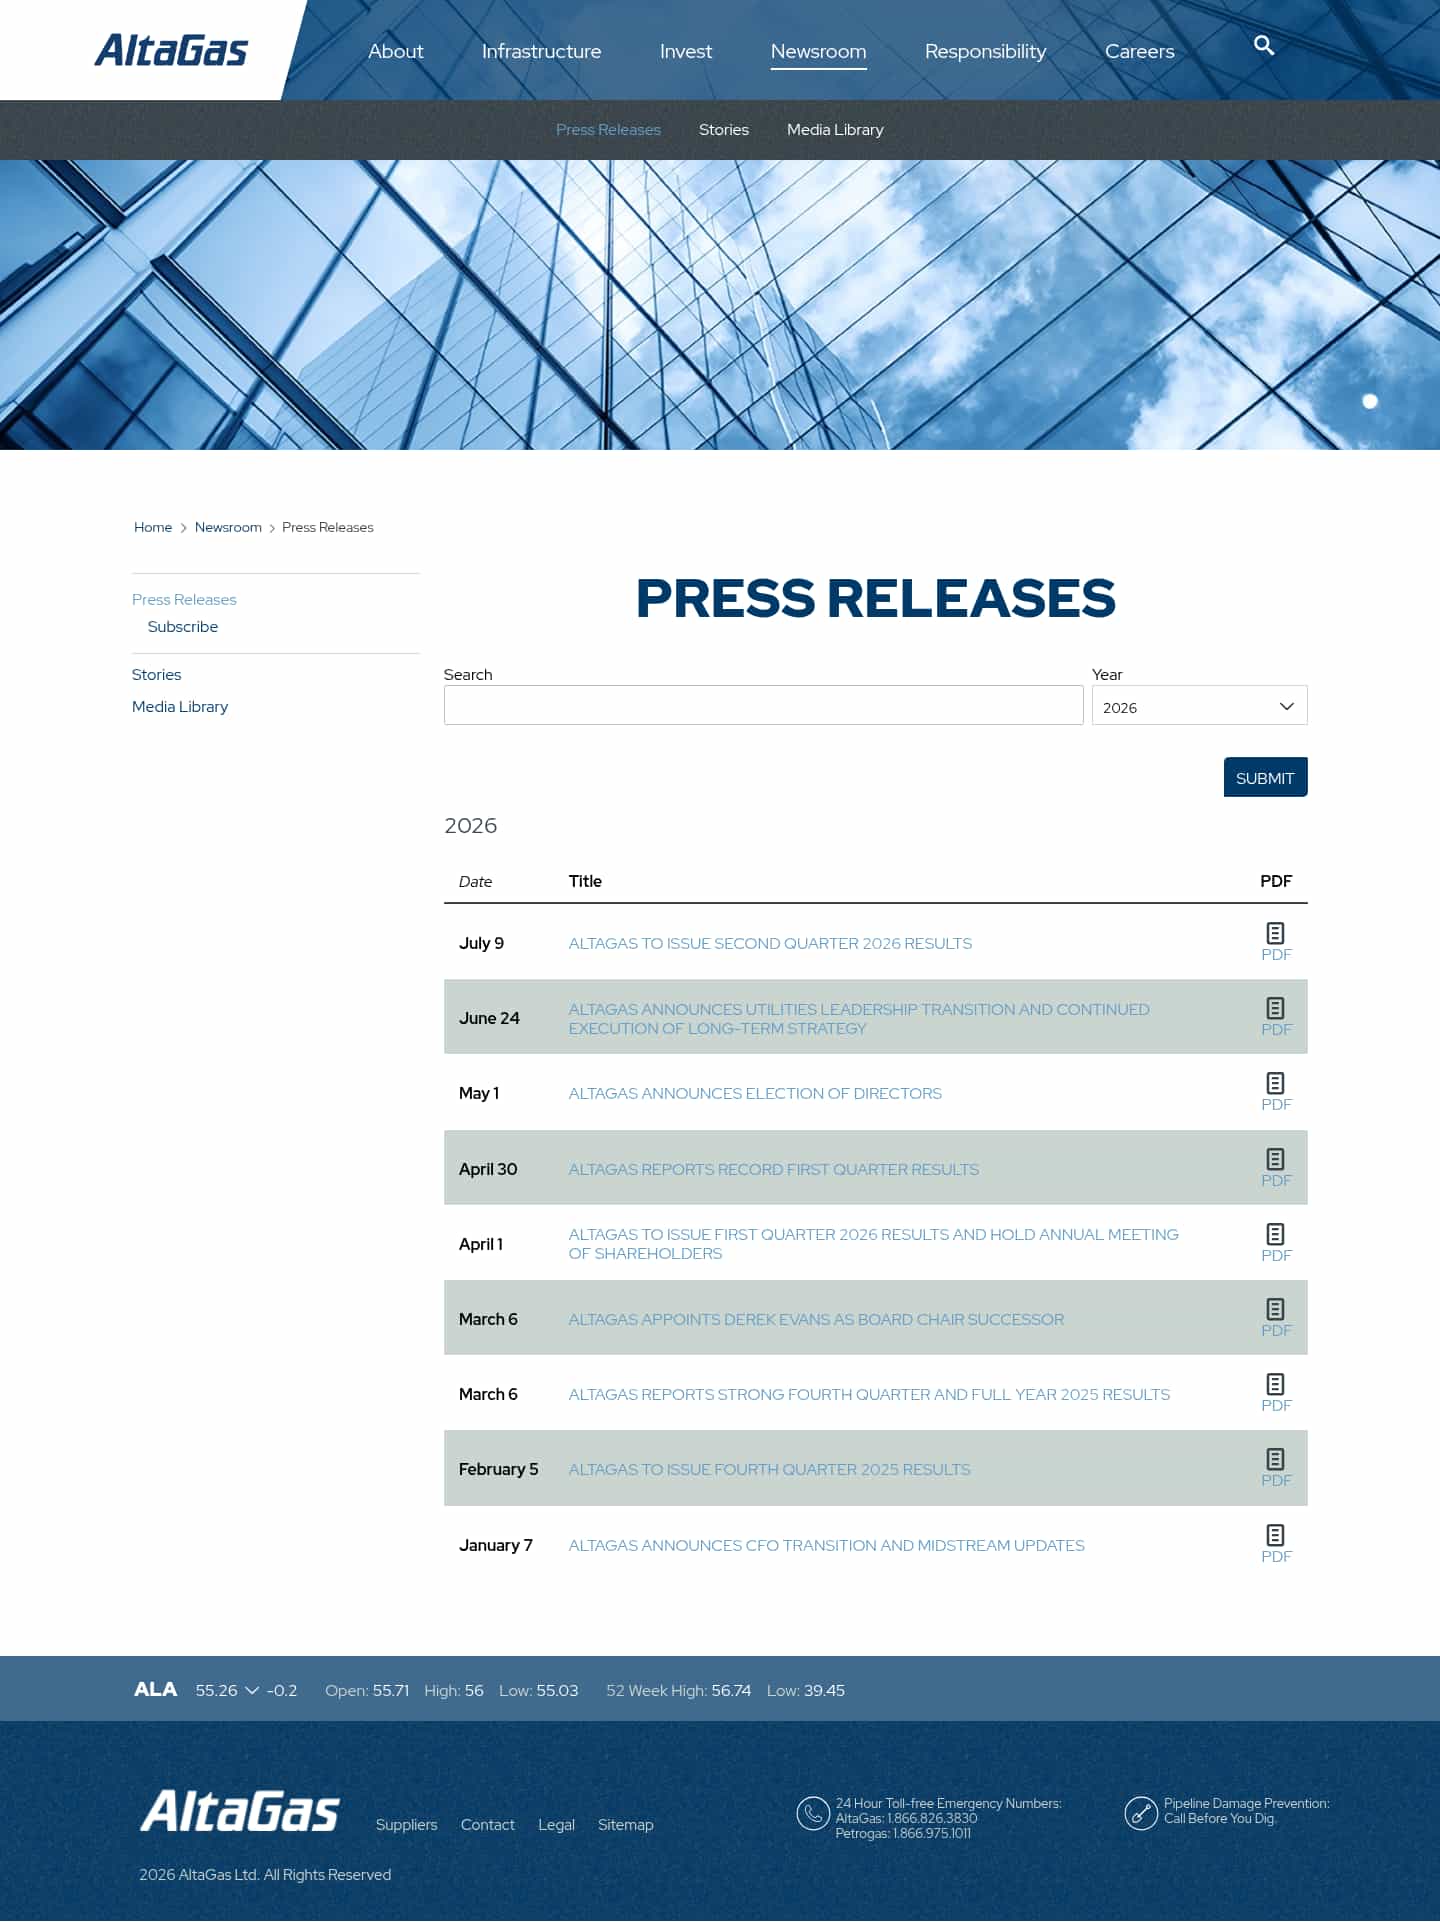Click the '52 Week High: 56.74' value
Viewport: 1440px width, 1922px height.
pos(678,1690)
